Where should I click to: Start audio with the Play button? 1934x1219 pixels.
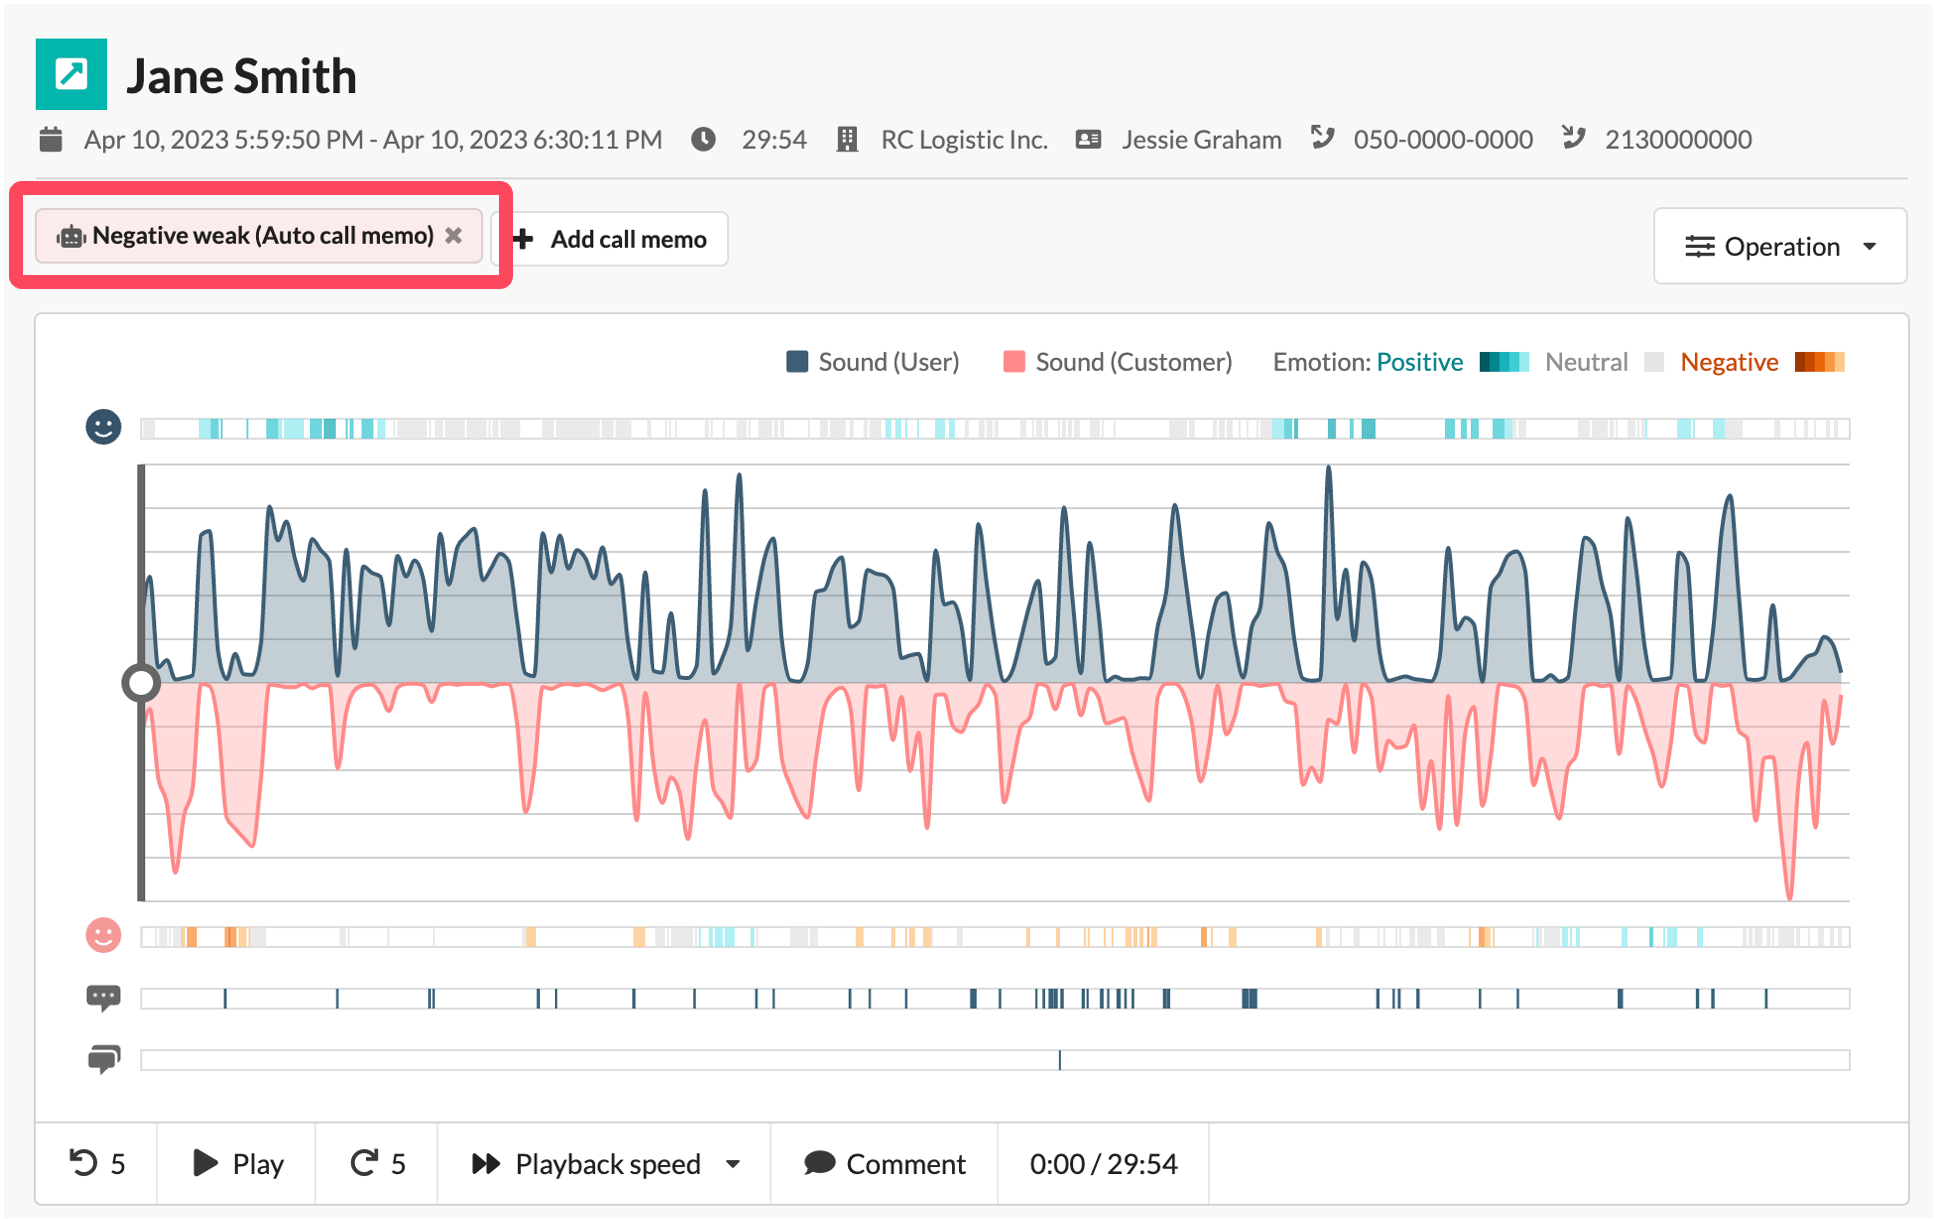pos(237,1163)
